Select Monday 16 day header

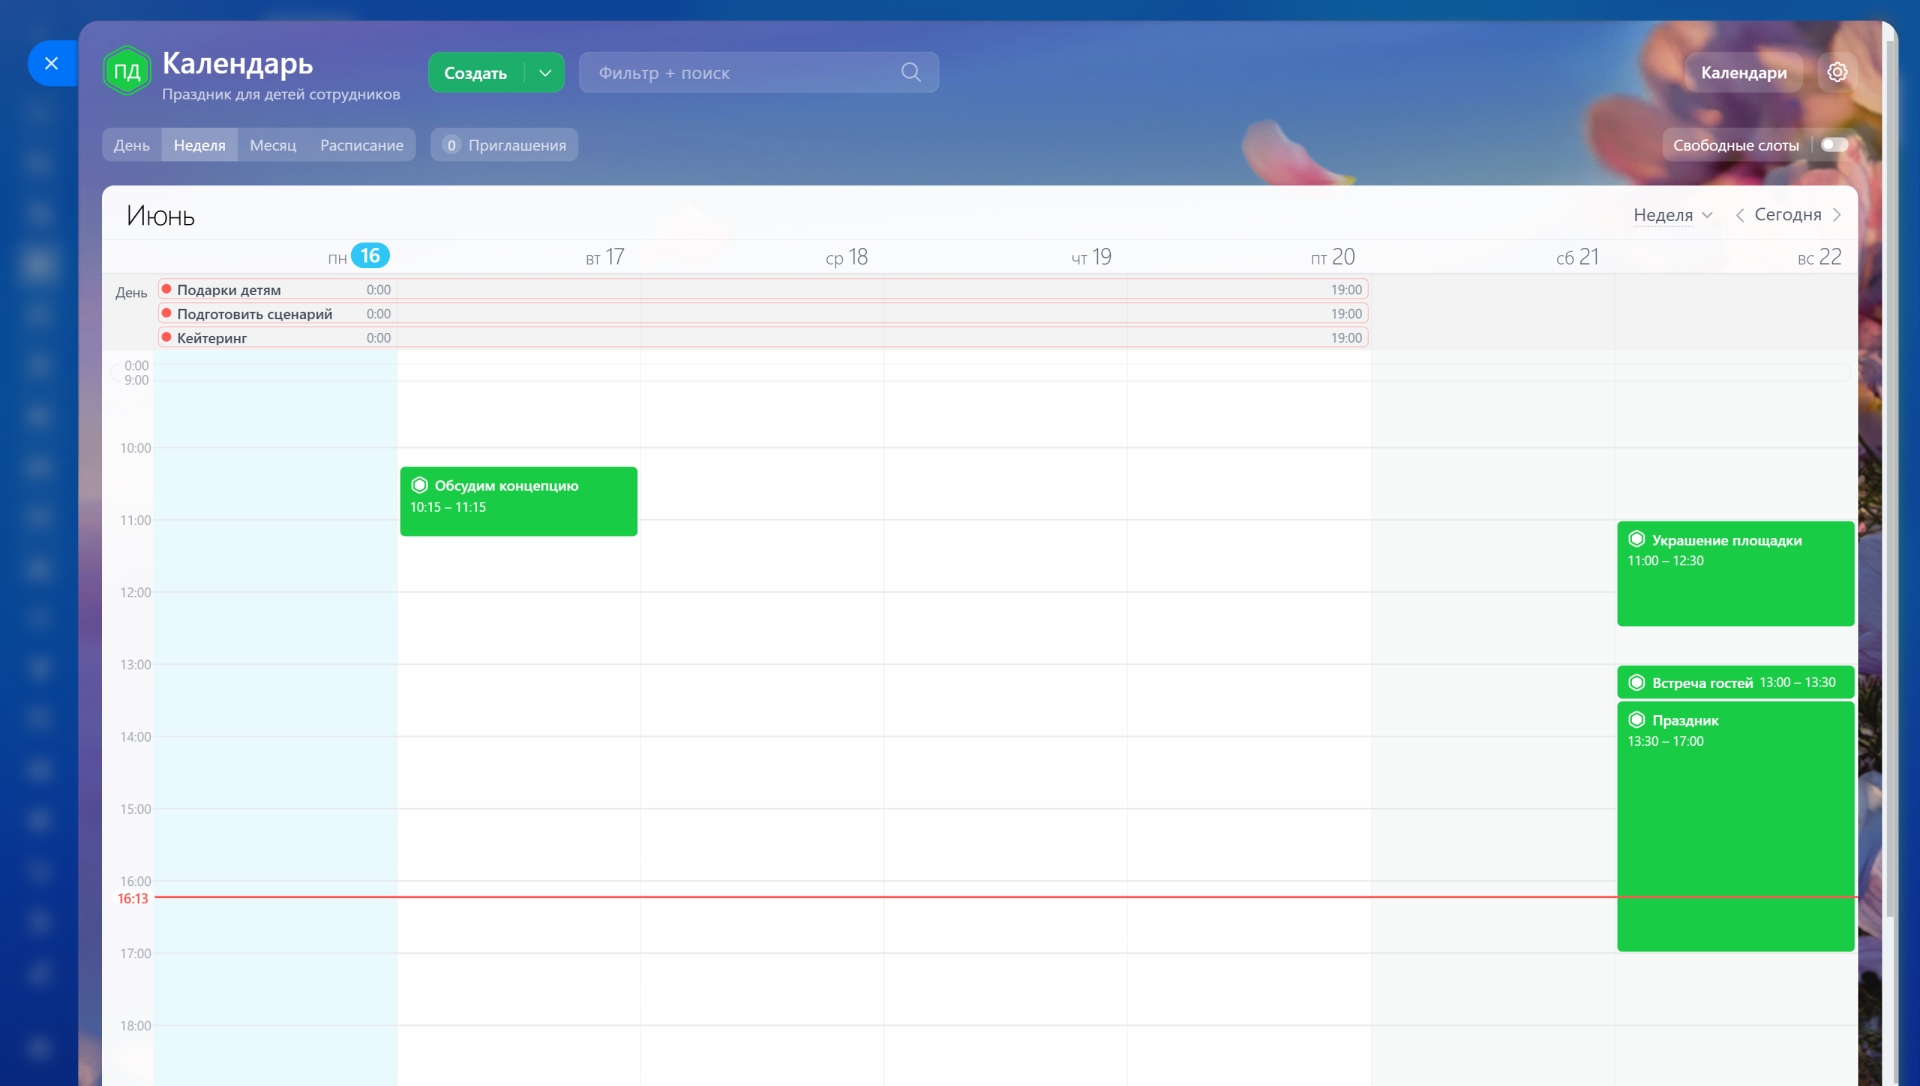click(x=358, y=257)
